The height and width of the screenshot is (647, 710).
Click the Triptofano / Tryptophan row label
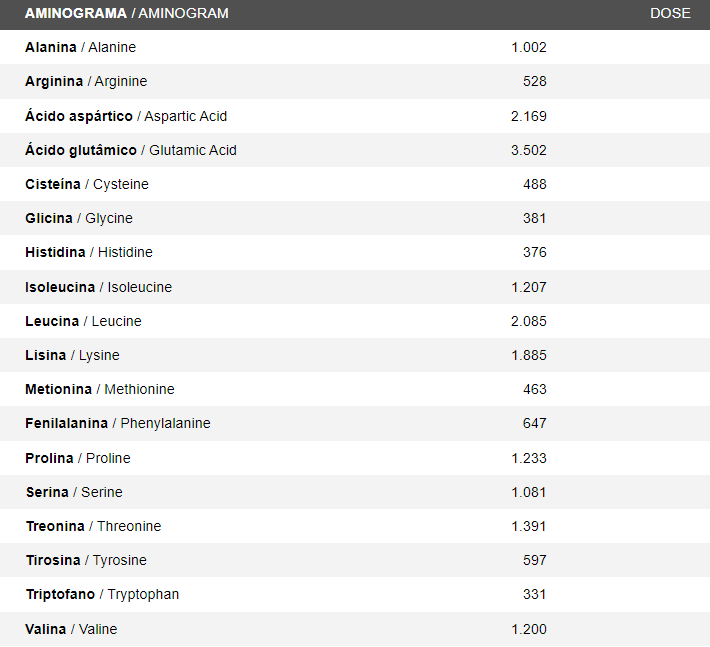(102, 594)
